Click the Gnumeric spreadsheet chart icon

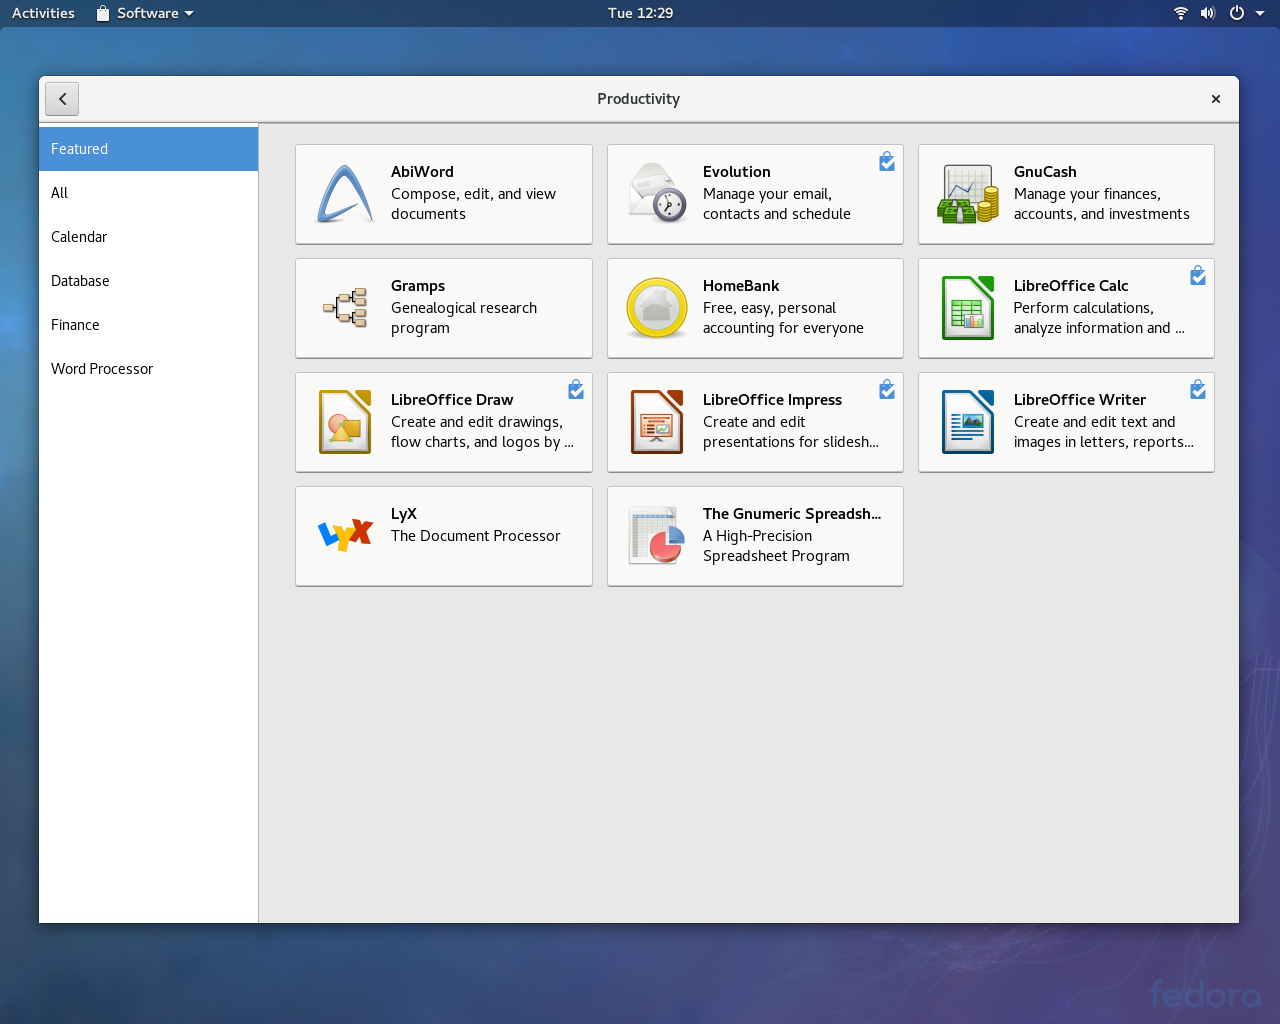[657, 536]
